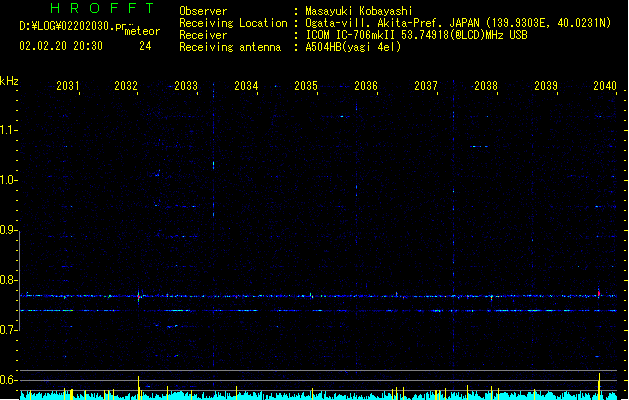Click the HROFFT title text
The image size is (629, 400).
click(103, 8)
